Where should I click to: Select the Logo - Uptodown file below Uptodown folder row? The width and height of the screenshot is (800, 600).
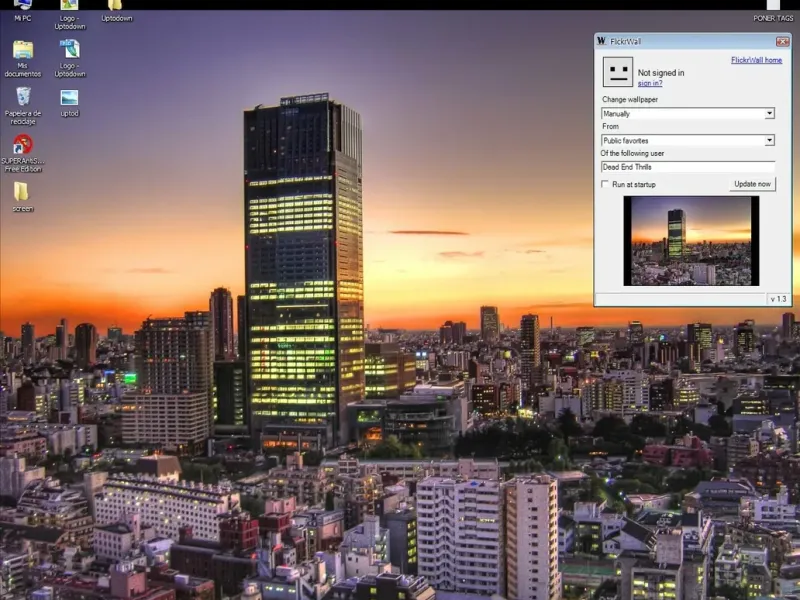[69, 49]
